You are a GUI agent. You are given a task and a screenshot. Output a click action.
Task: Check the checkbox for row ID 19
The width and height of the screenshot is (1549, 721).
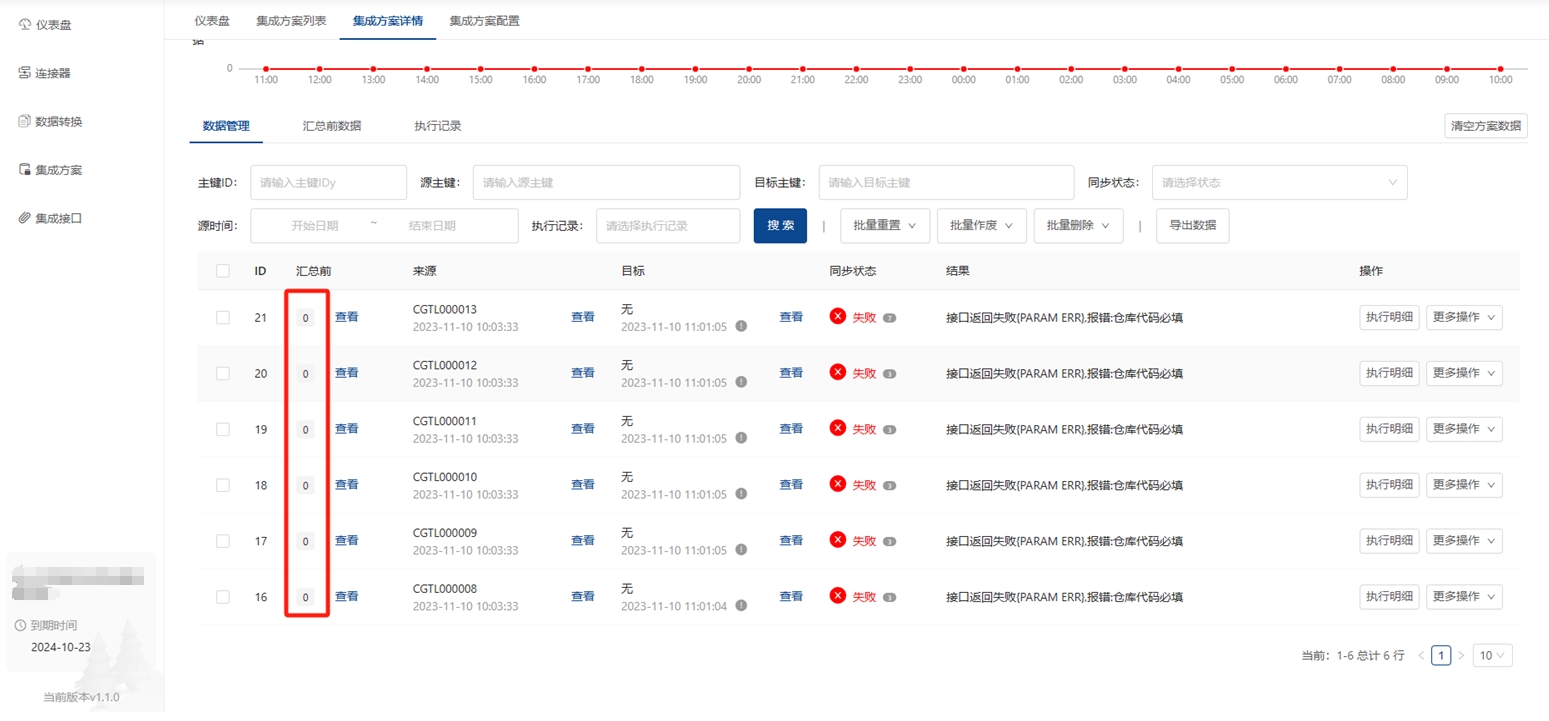pos(223,429)
